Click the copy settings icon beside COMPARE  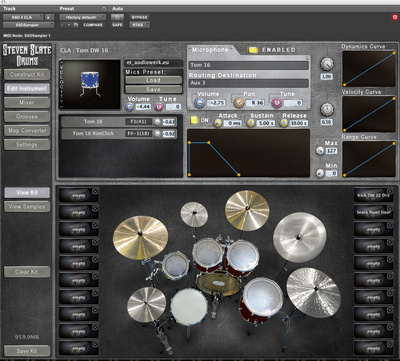coord(76,25)
